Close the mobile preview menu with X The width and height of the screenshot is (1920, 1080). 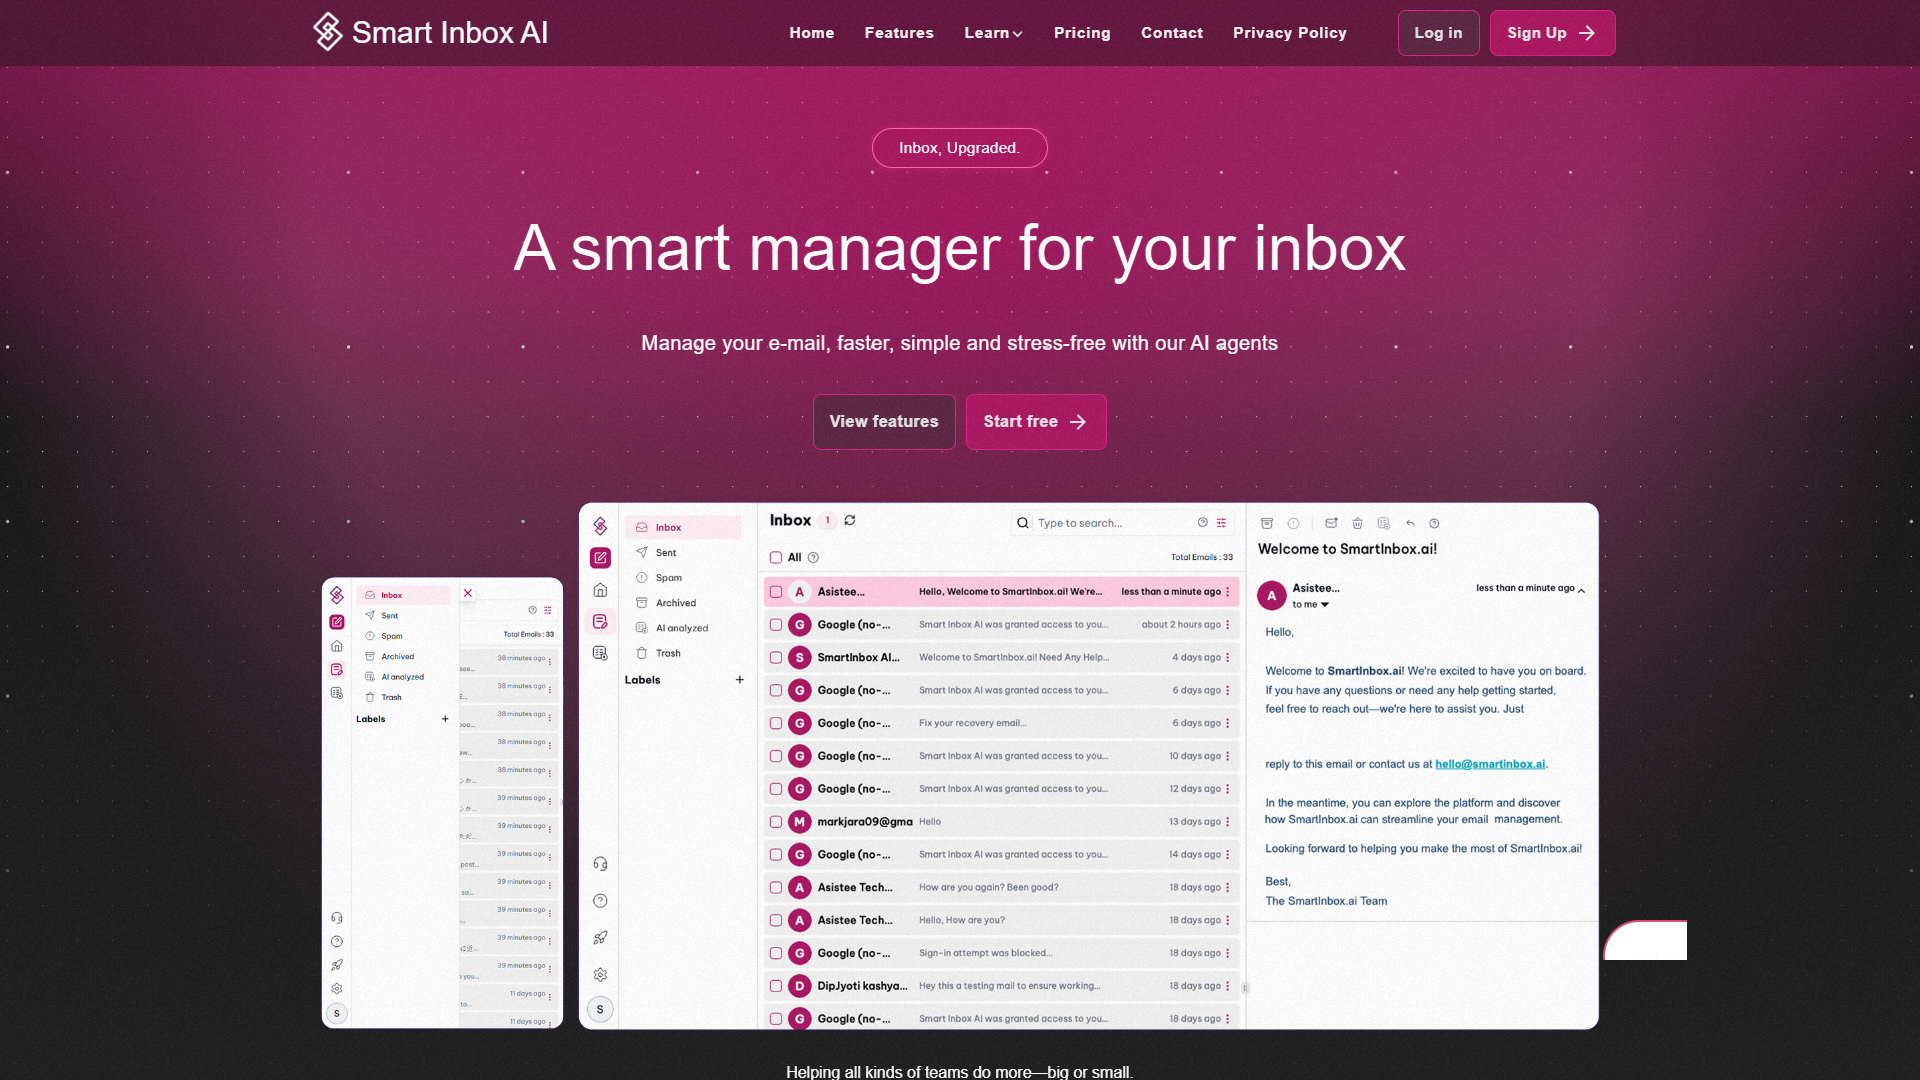tap(468, 594)
